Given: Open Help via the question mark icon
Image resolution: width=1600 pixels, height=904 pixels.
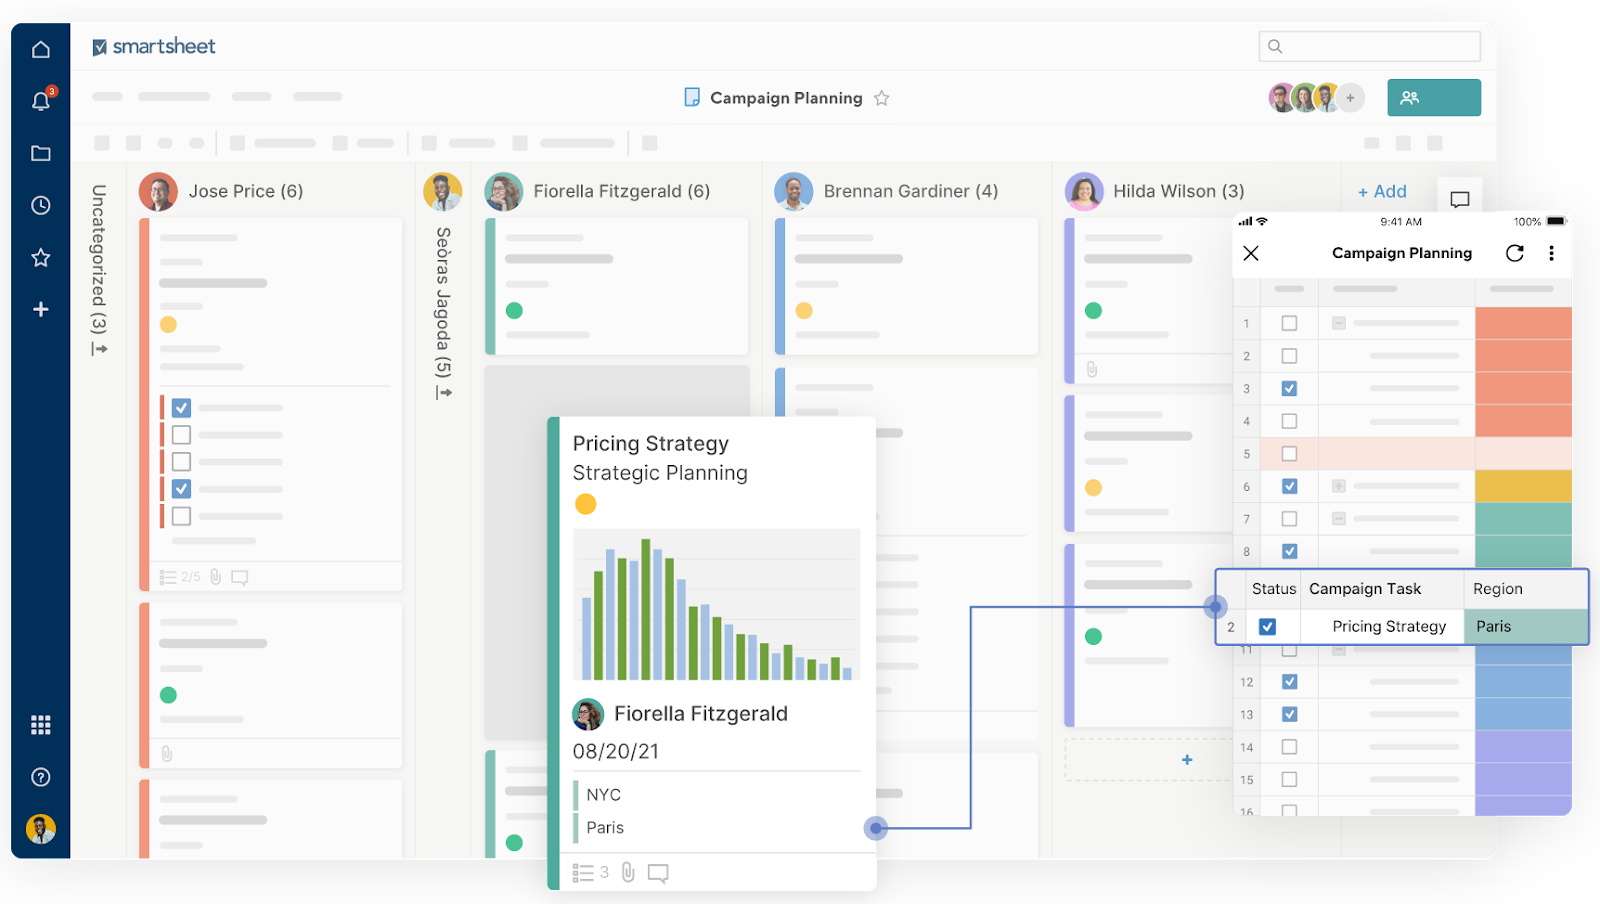Looking at the screenshot, I should pyautogui.click(x=40, y=777).
